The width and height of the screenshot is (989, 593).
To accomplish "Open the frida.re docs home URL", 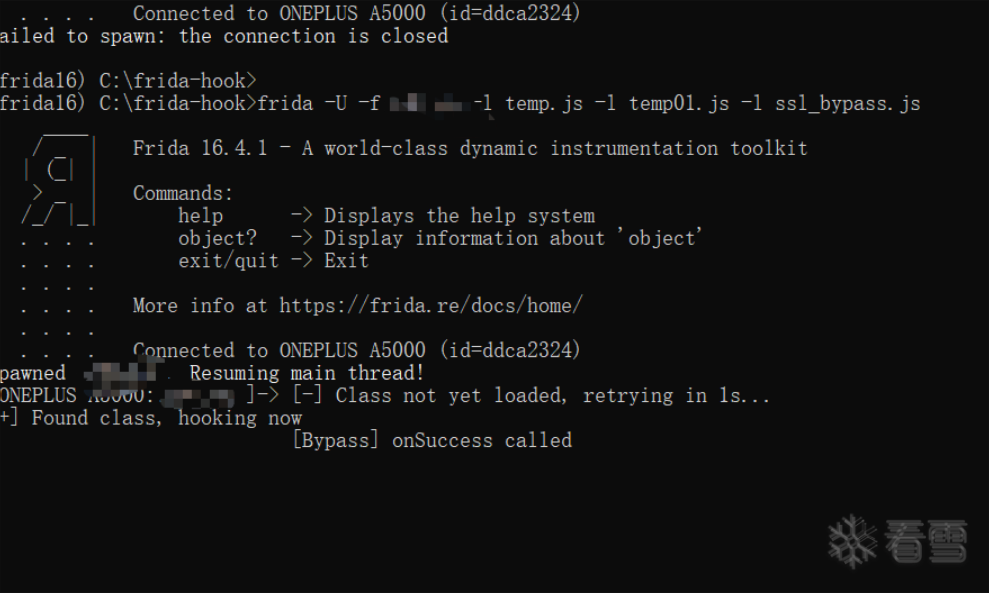I will pos(430,305).
